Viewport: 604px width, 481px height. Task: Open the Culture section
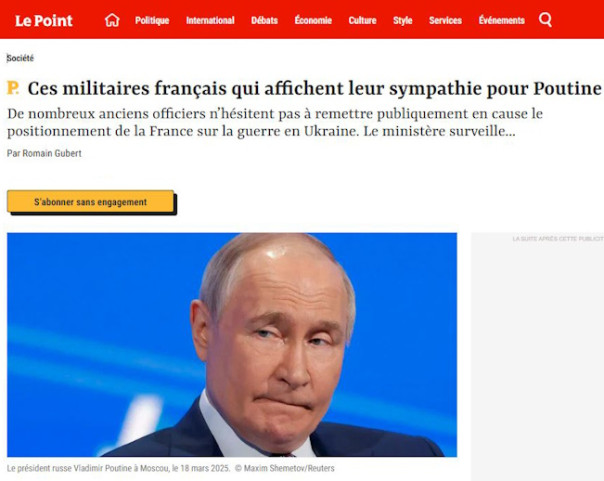(x=362, y=20)
